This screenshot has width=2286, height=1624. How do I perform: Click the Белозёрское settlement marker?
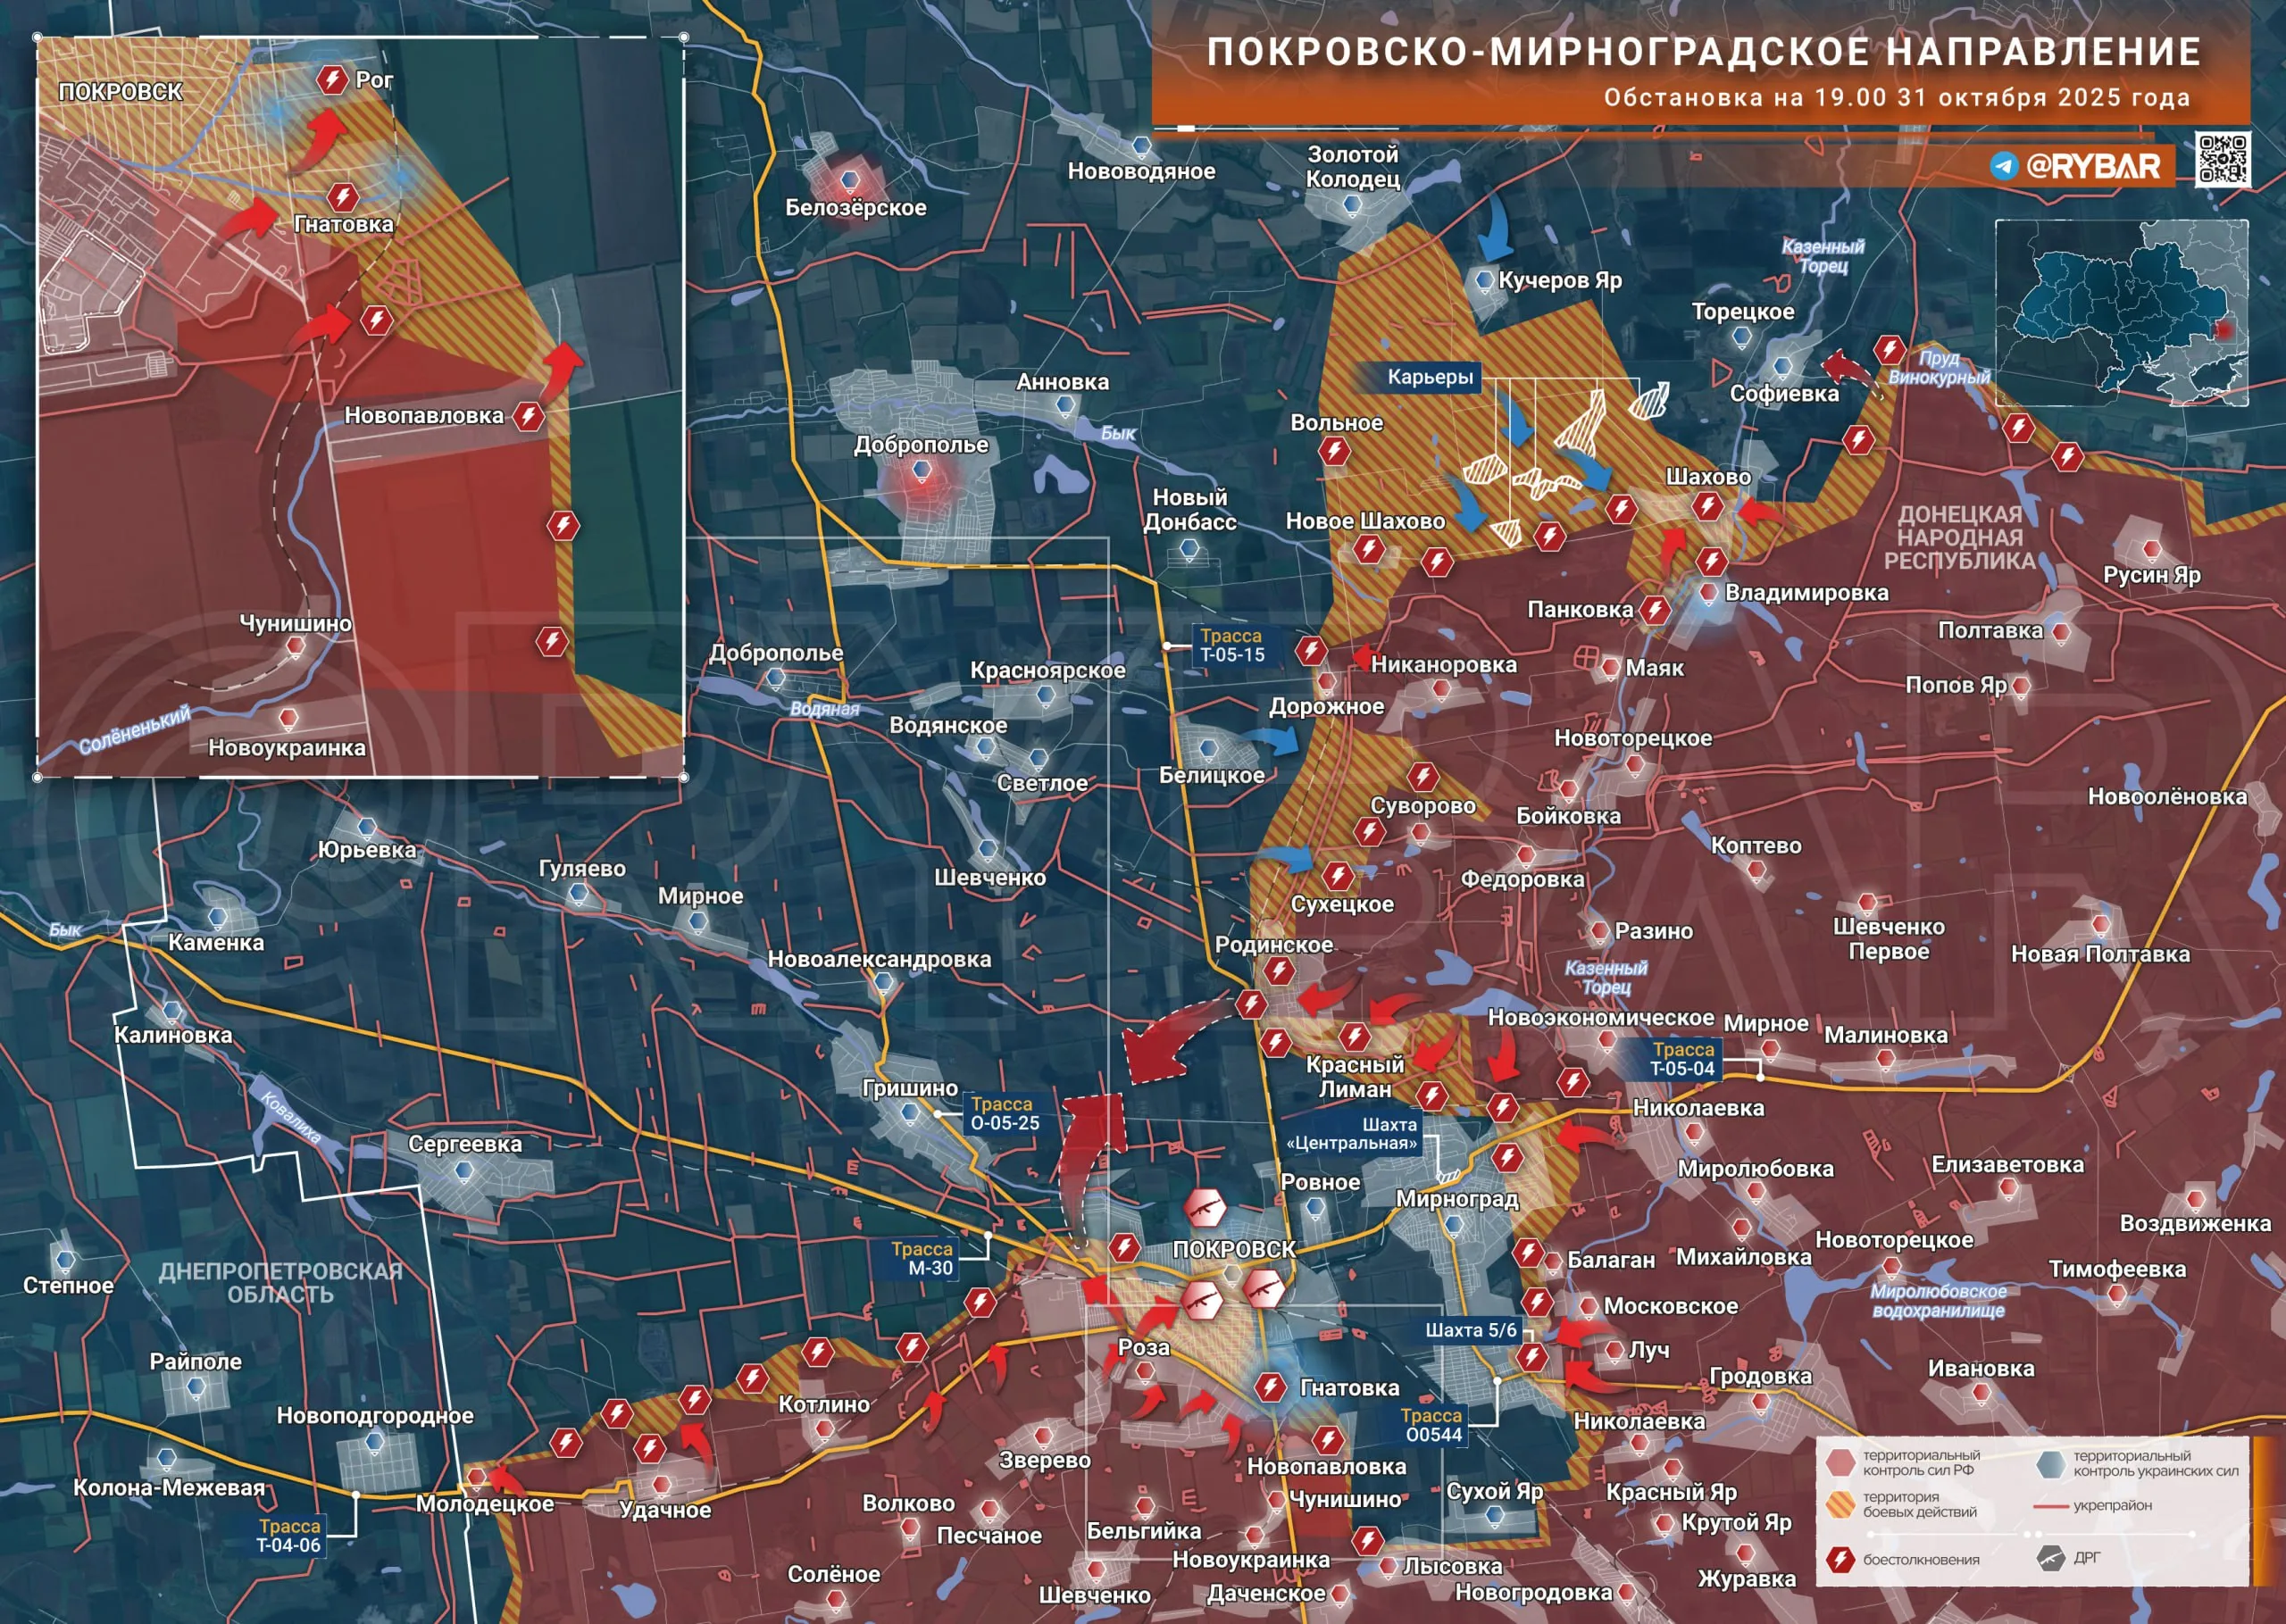(849, 180)
